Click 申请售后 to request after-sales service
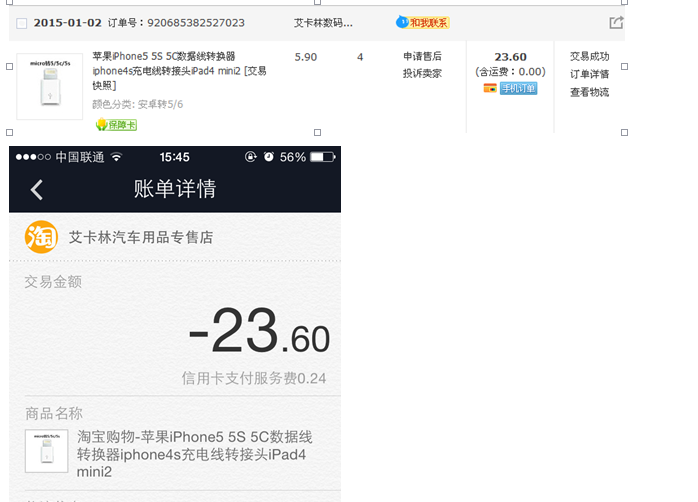 coord(422,57)
